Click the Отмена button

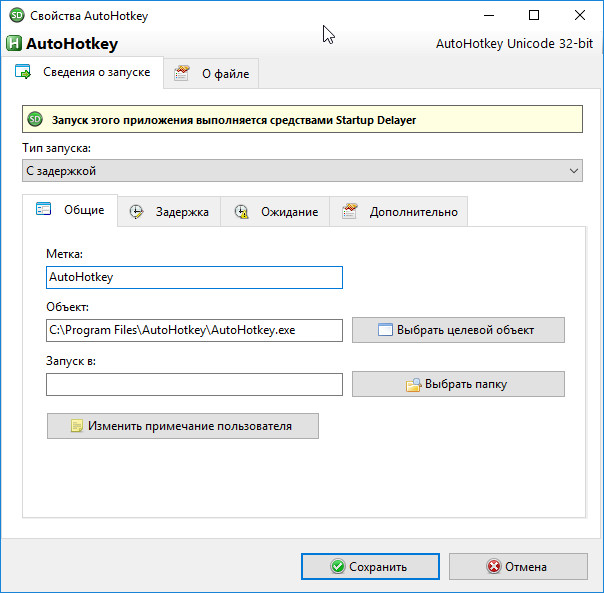tap(518, 566)
